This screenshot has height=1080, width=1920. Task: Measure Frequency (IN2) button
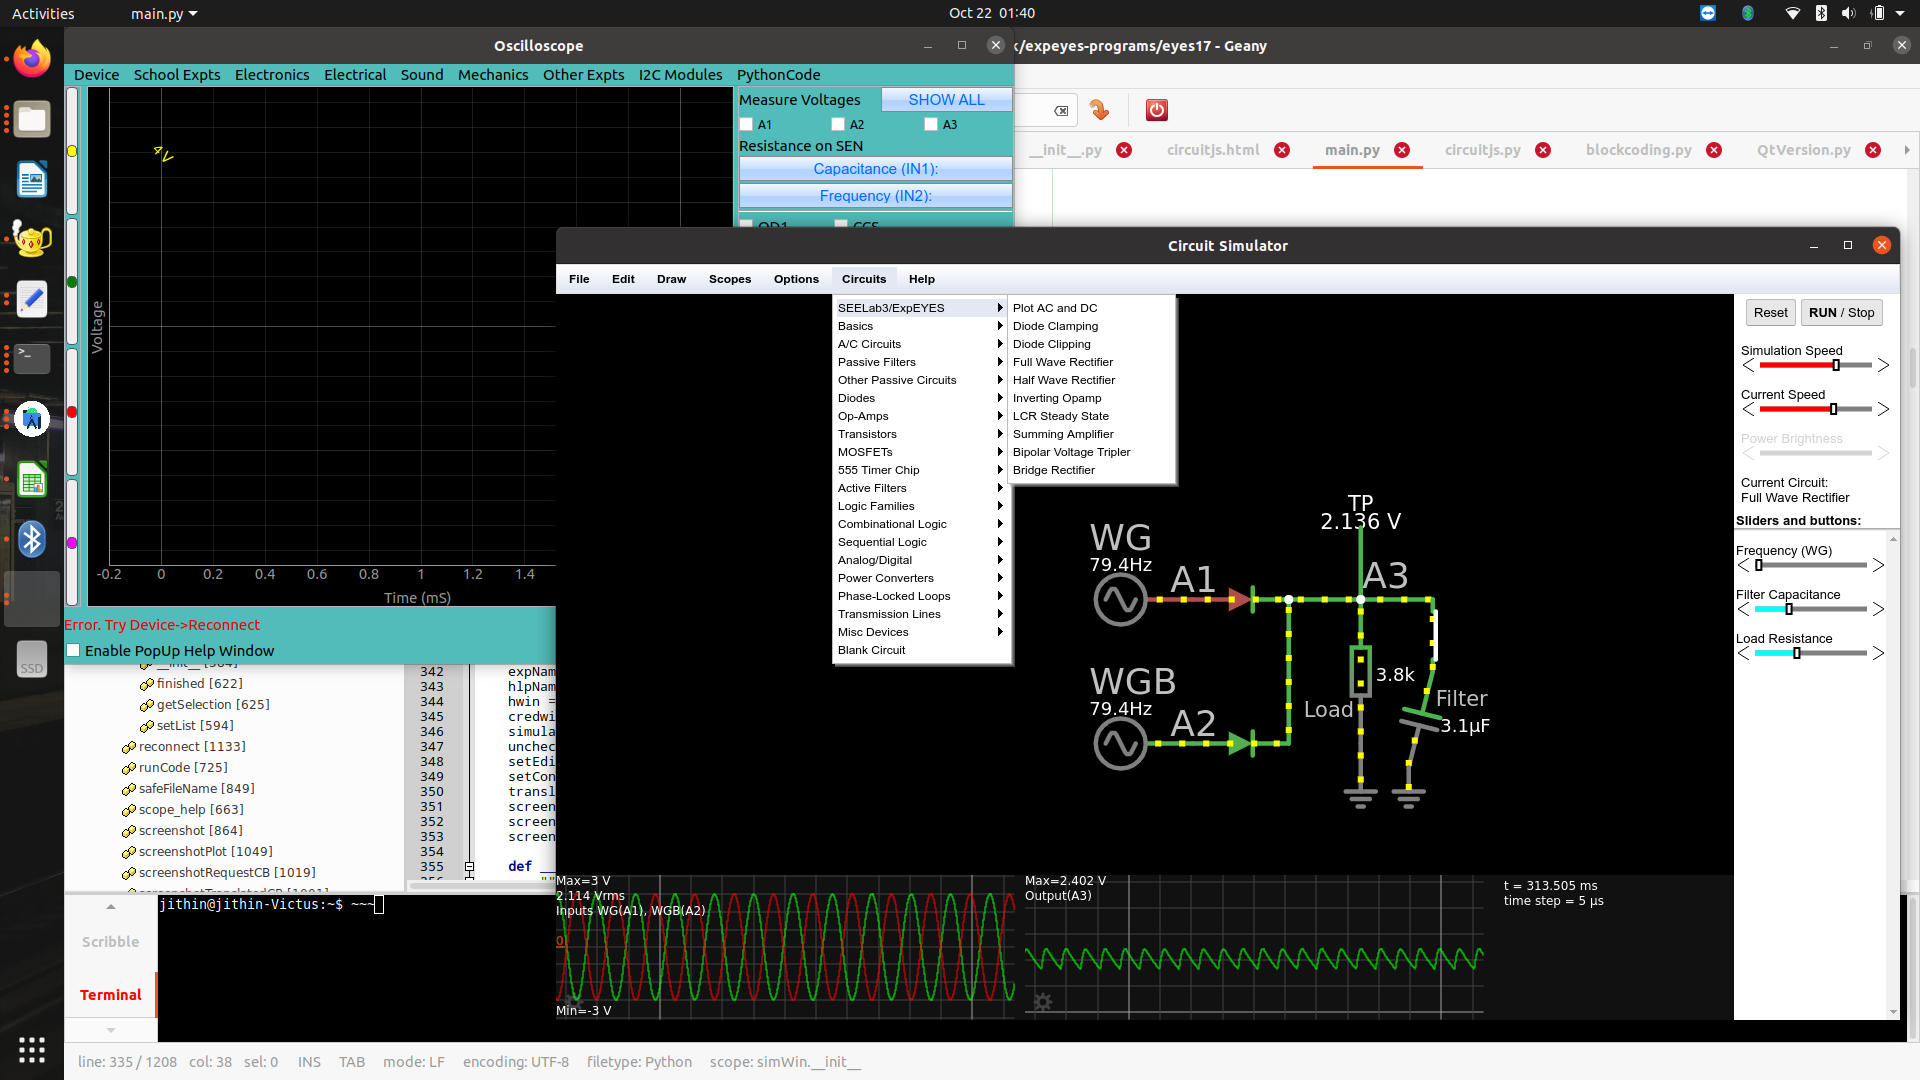point(875,196)
